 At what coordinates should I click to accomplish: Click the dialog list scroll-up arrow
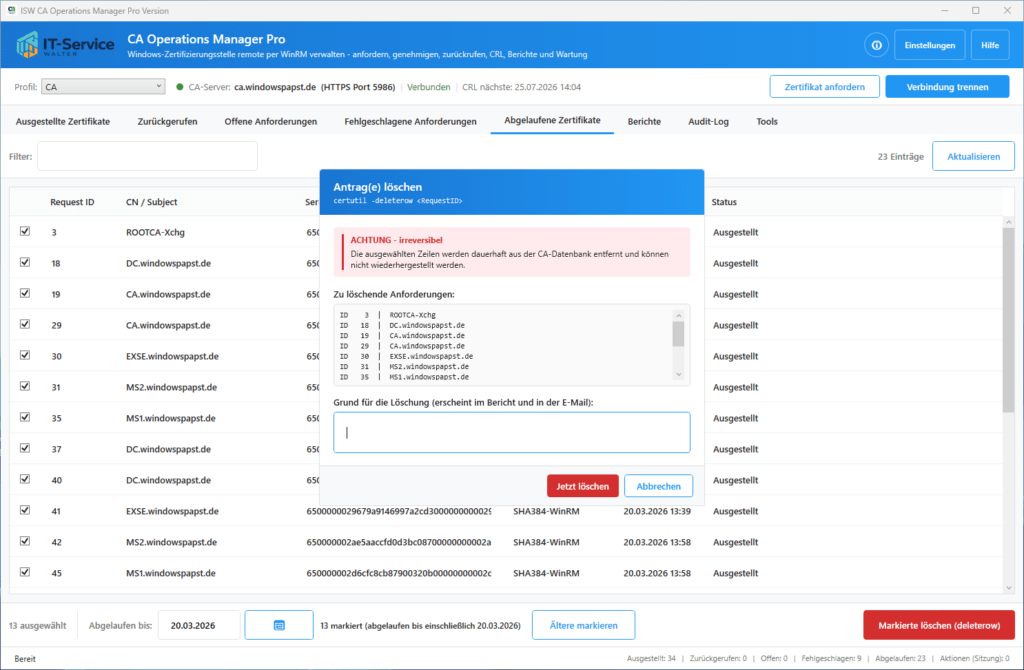click(679, 315)
